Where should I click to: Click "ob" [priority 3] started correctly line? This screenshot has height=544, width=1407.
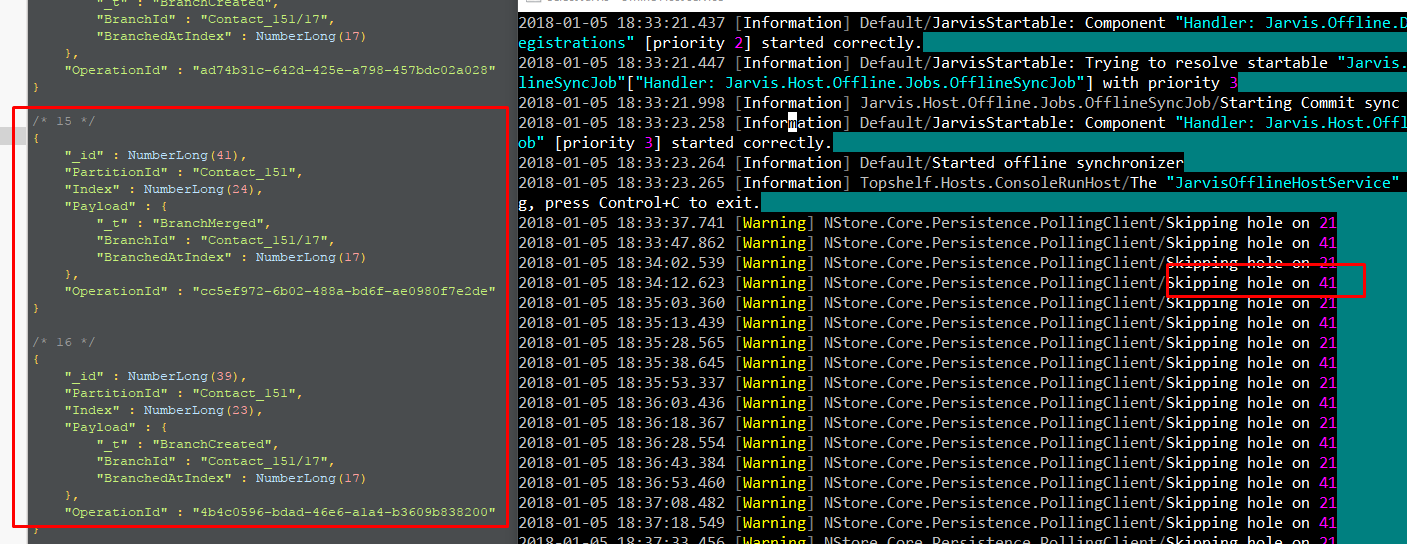[676, 142]
